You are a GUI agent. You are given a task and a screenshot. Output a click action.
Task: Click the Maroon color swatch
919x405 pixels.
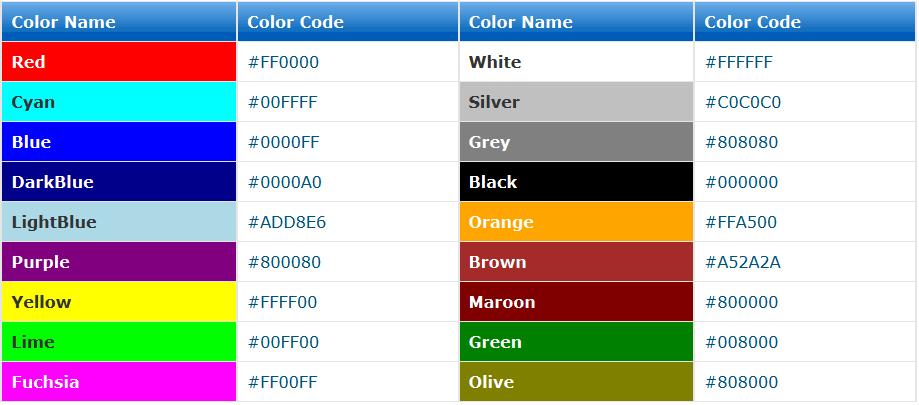[576, 302]
